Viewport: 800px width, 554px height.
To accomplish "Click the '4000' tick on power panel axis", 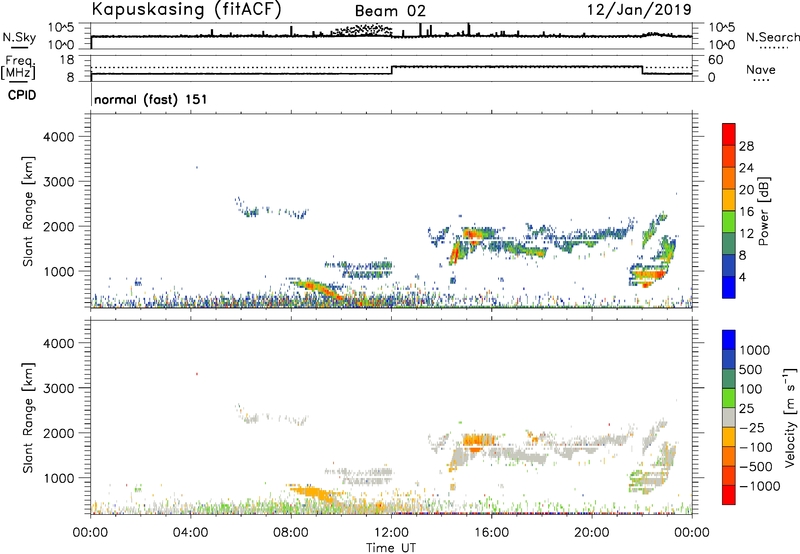I will pos(58,137).
